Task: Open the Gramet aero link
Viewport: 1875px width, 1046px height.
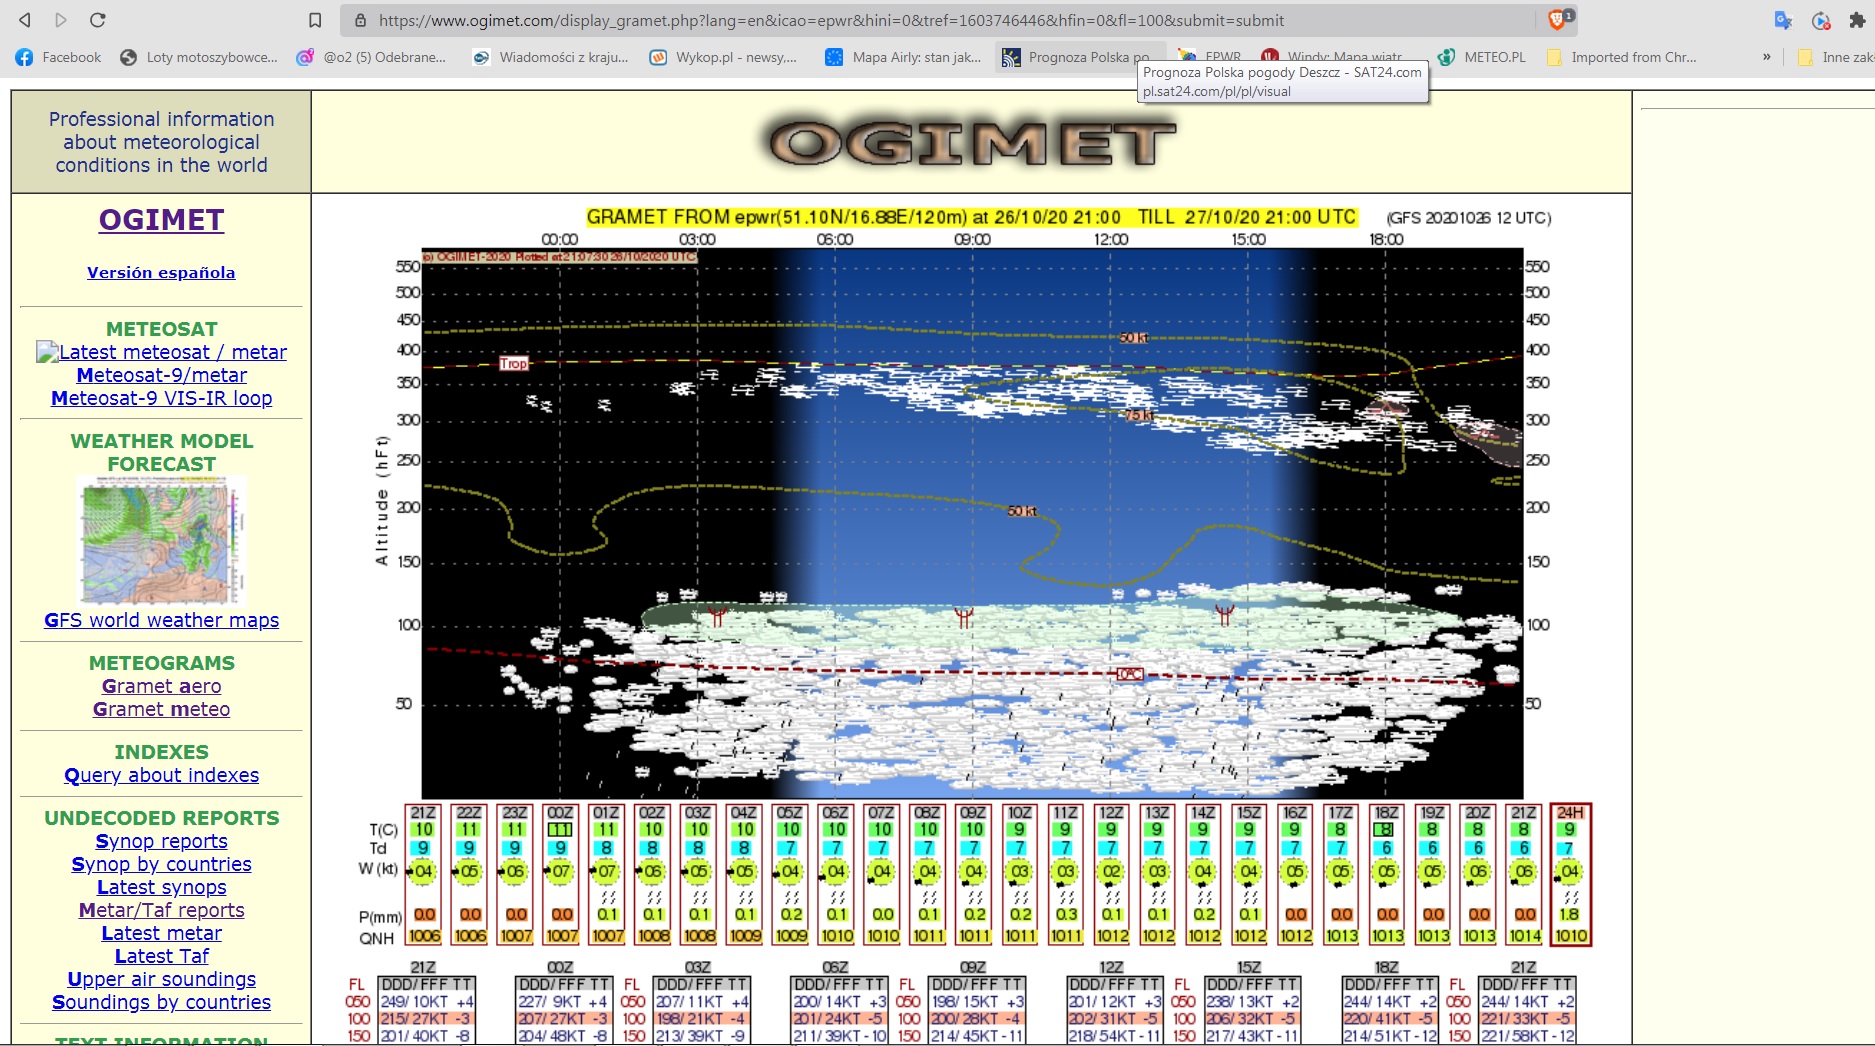Action: click(x=161, y=686)
